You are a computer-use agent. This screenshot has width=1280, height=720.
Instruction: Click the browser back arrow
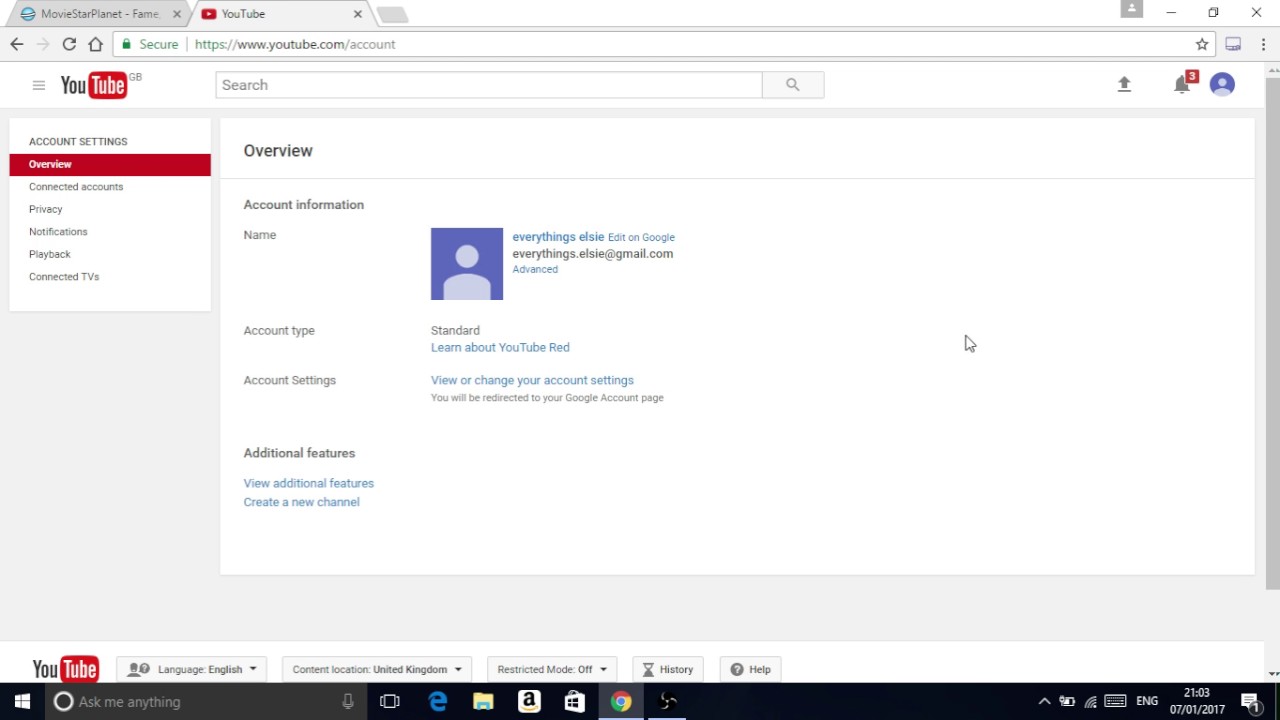click(17, 44)
